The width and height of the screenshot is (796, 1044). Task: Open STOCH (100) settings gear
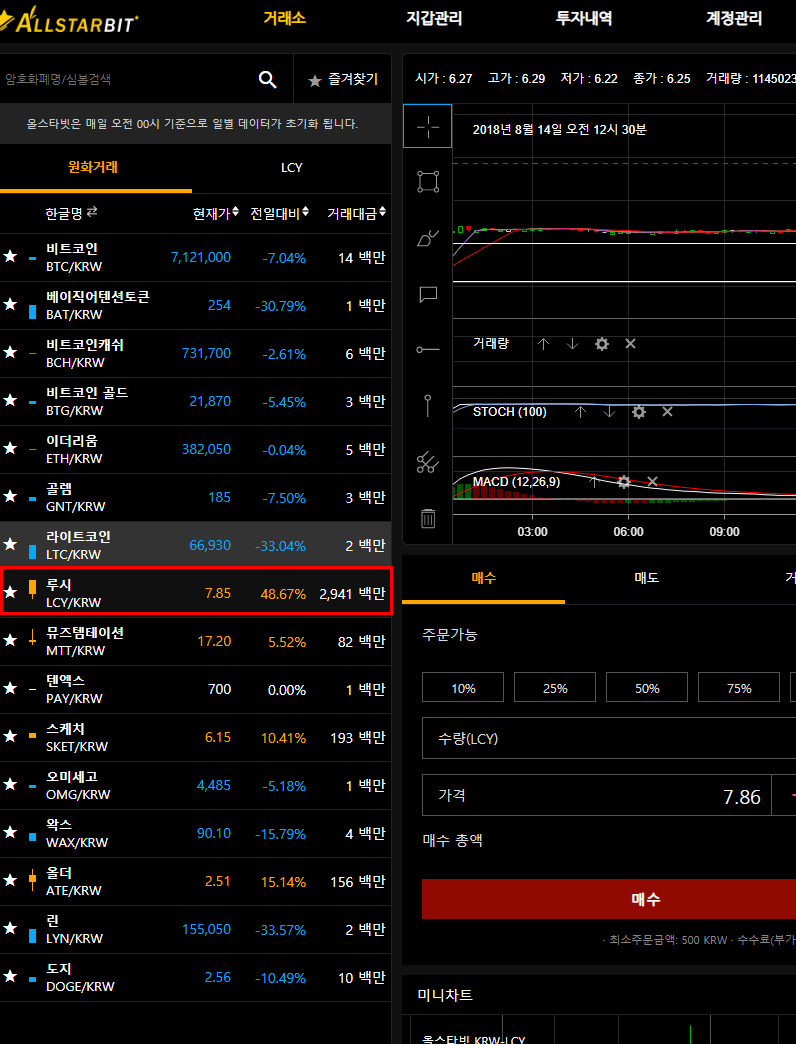(x=638, y=412)
